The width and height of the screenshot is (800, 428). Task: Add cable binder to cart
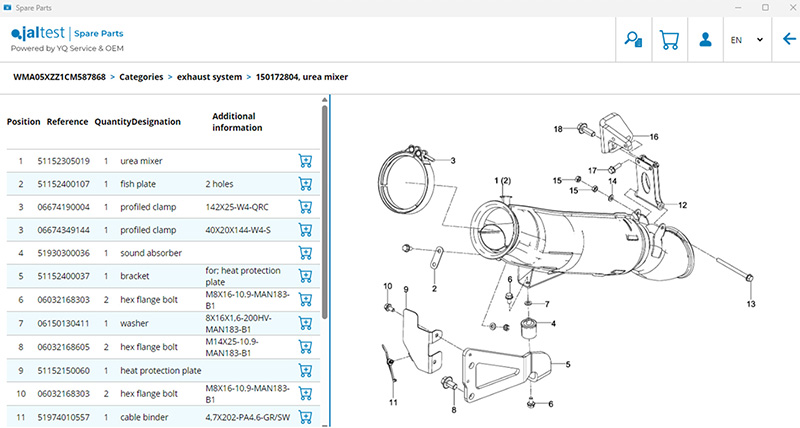304,416
